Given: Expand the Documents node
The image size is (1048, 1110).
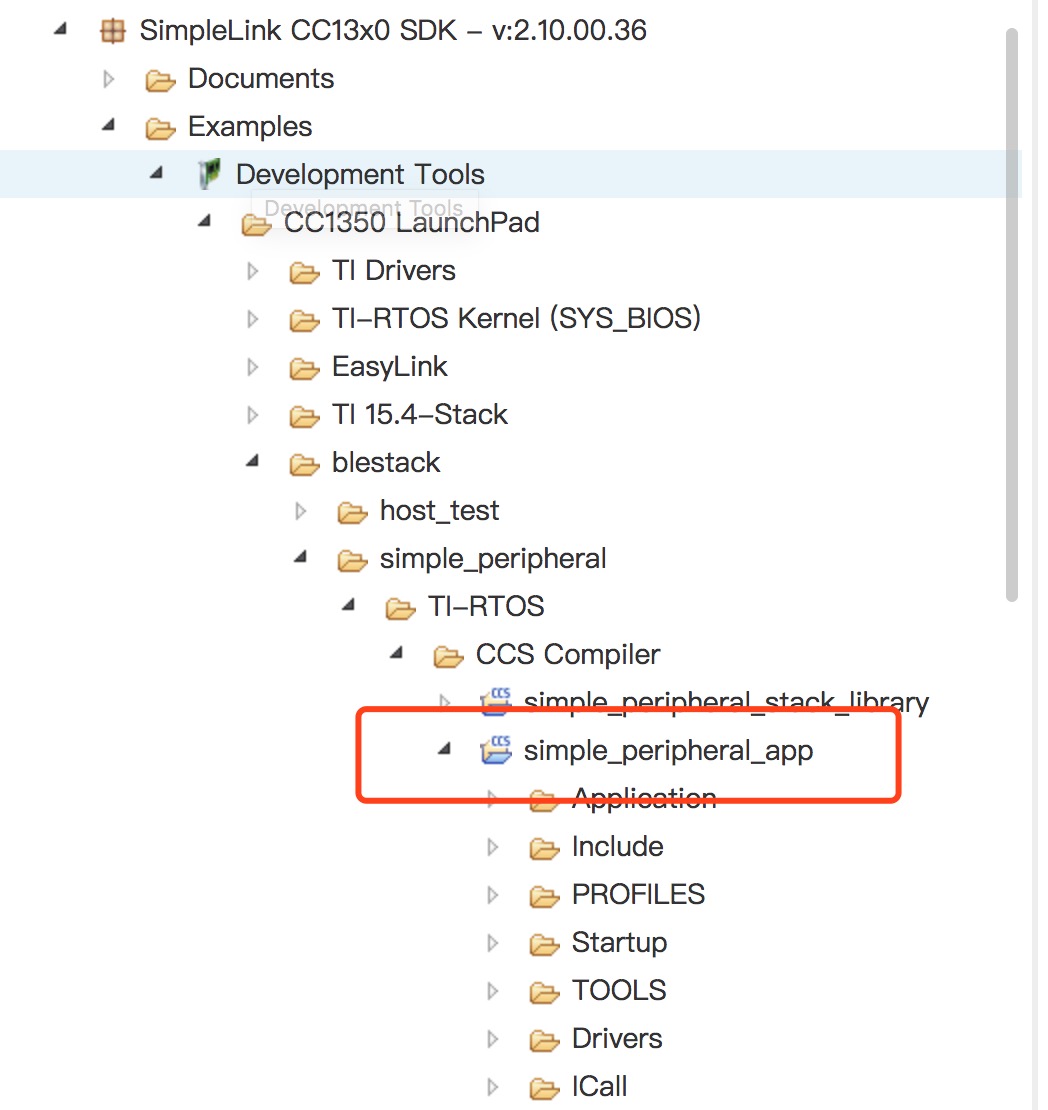Looking at the screenshot, I should [x=108, y=79].
